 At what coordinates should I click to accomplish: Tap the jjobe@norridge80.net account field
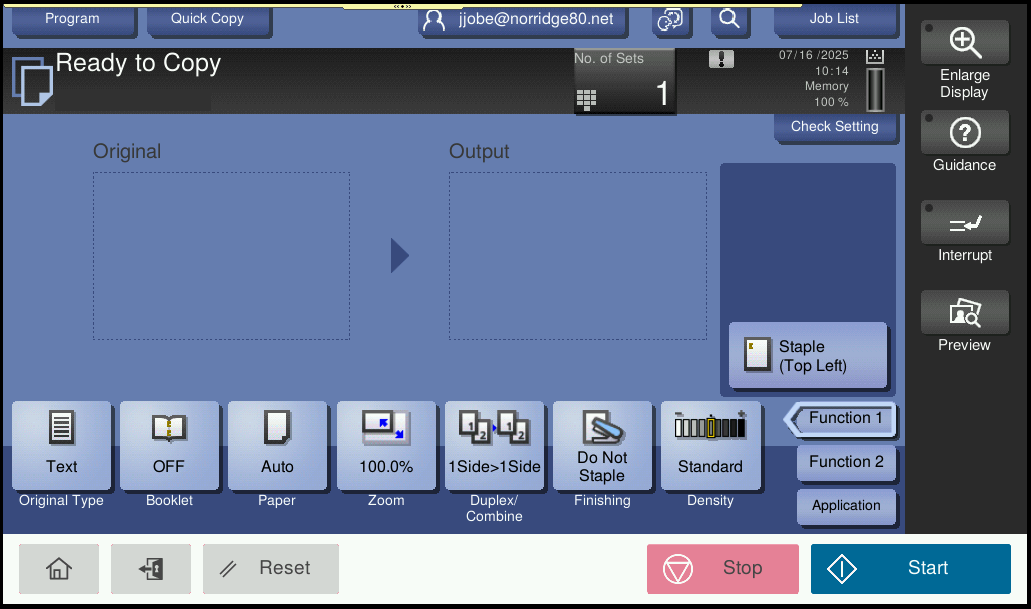point(523,21)
